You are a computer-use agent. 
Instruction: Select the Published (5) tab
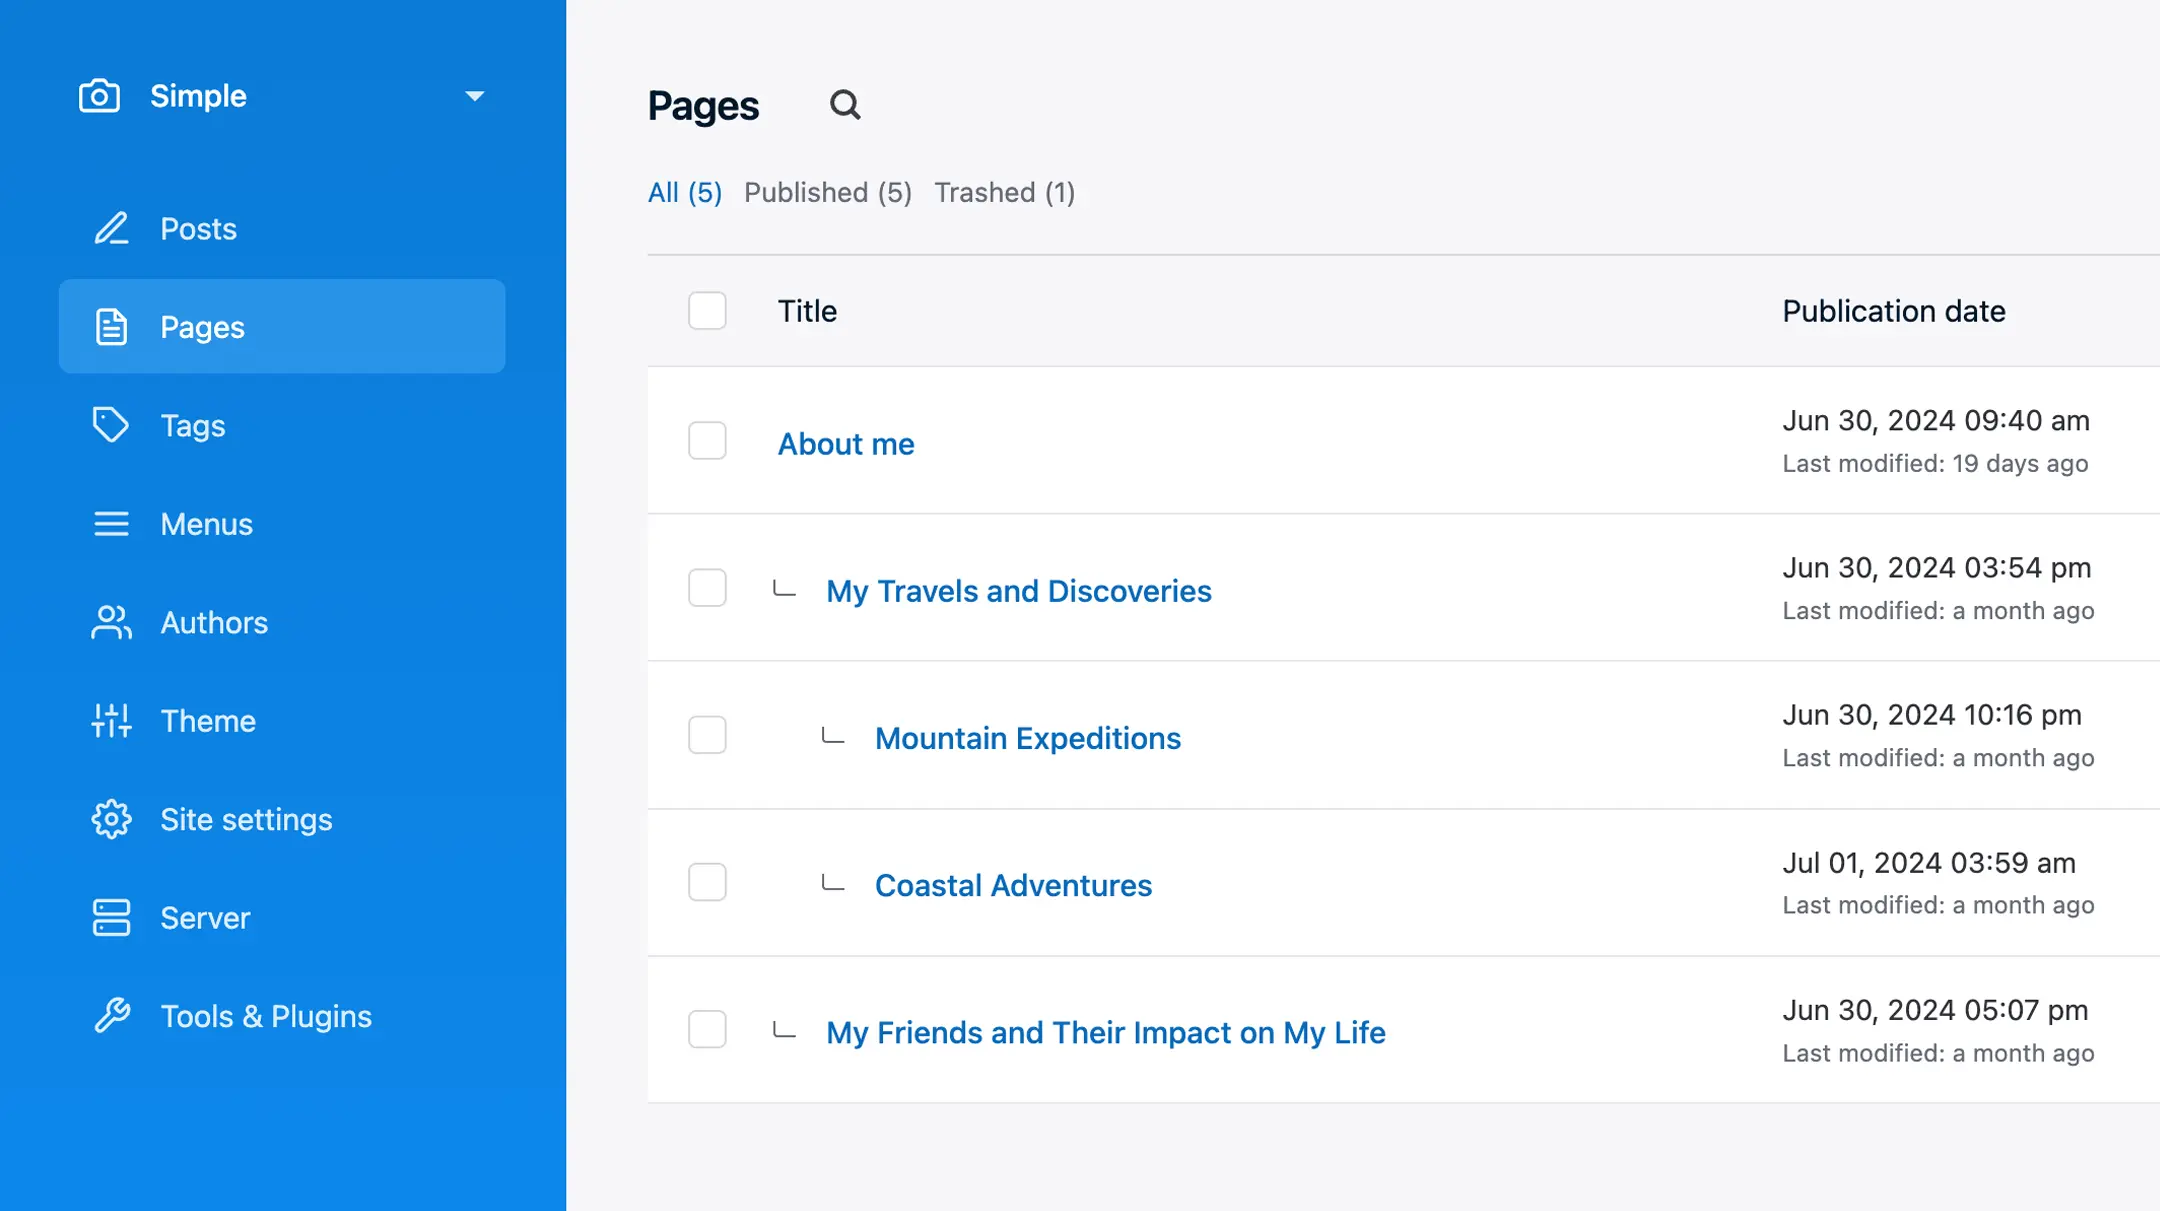click(x=828, y=191)
